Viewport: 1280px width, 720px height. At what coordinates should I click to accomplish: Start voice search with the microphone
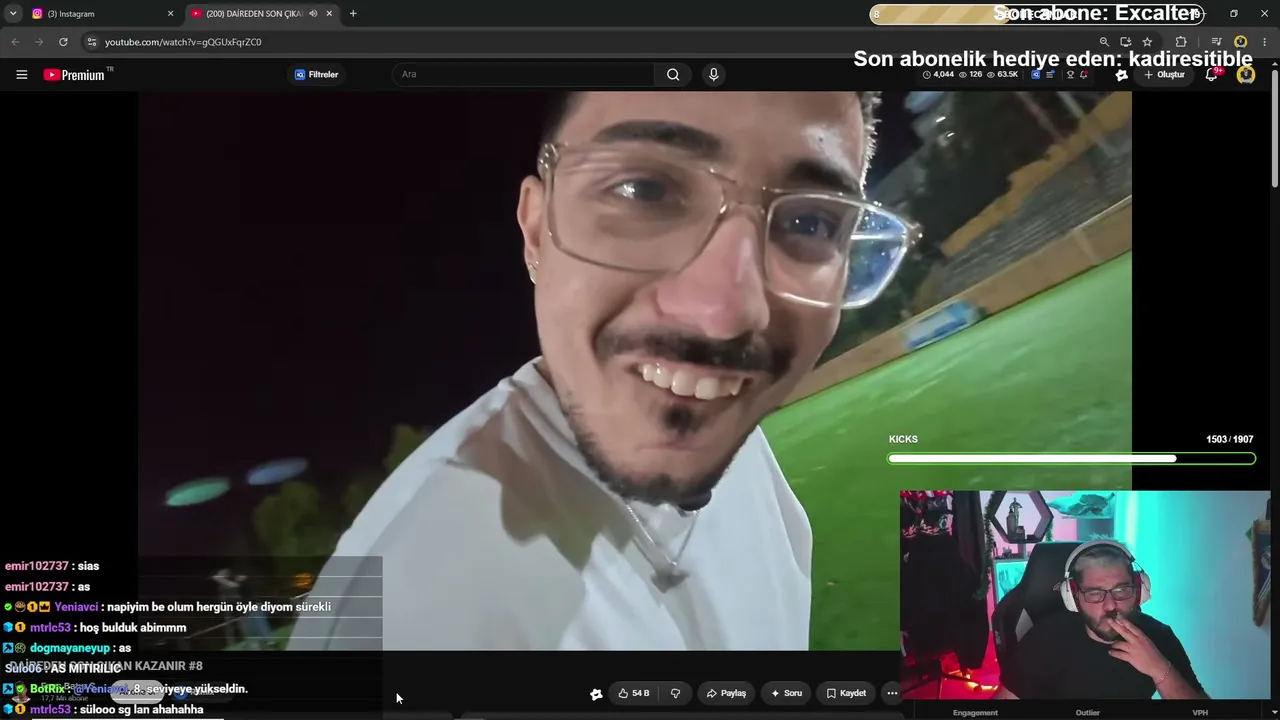tap(713, 75)
